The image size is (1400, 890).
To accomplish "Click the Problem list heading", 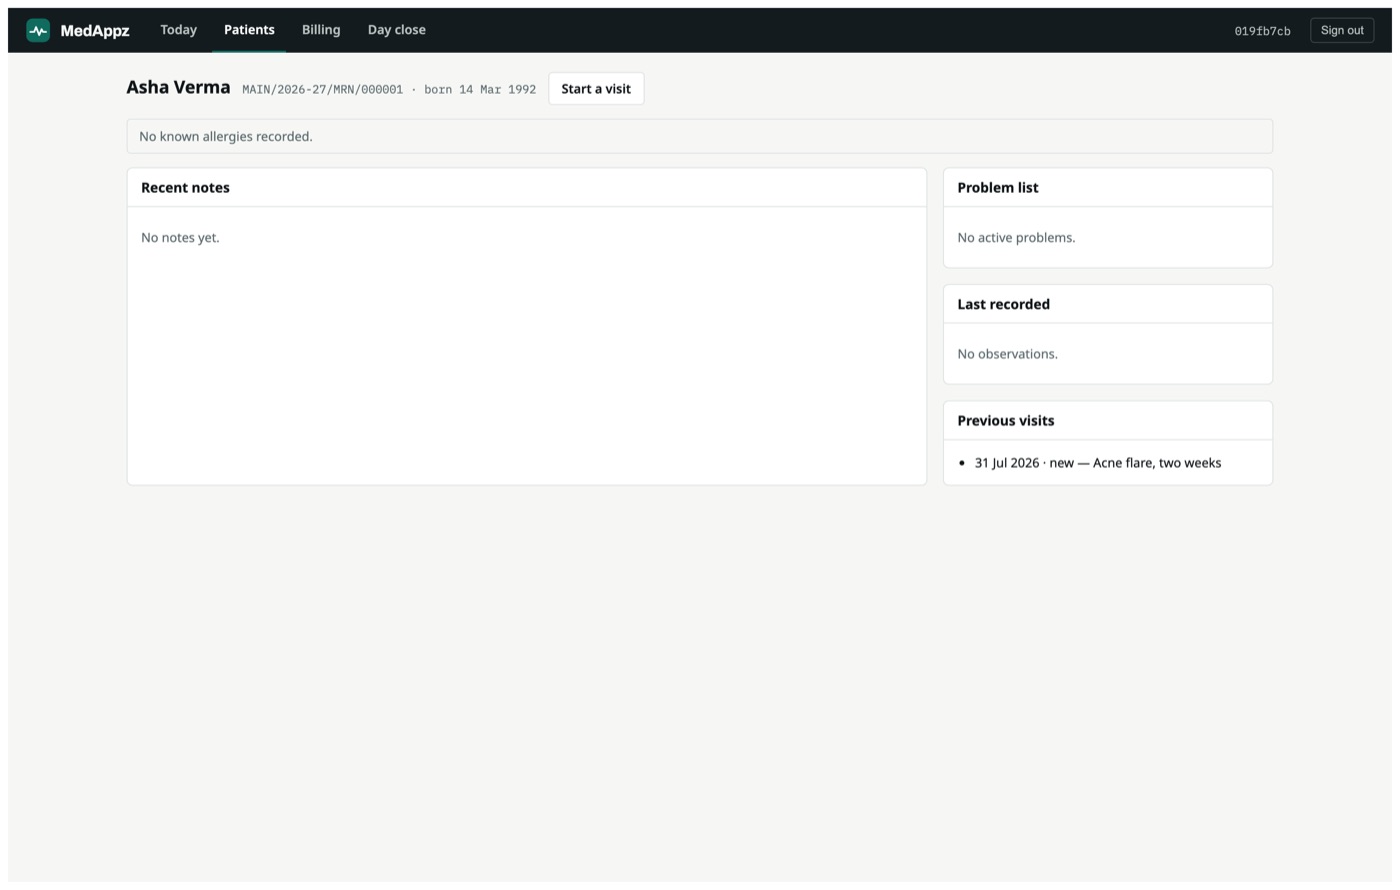I will [x=998, y=187].
